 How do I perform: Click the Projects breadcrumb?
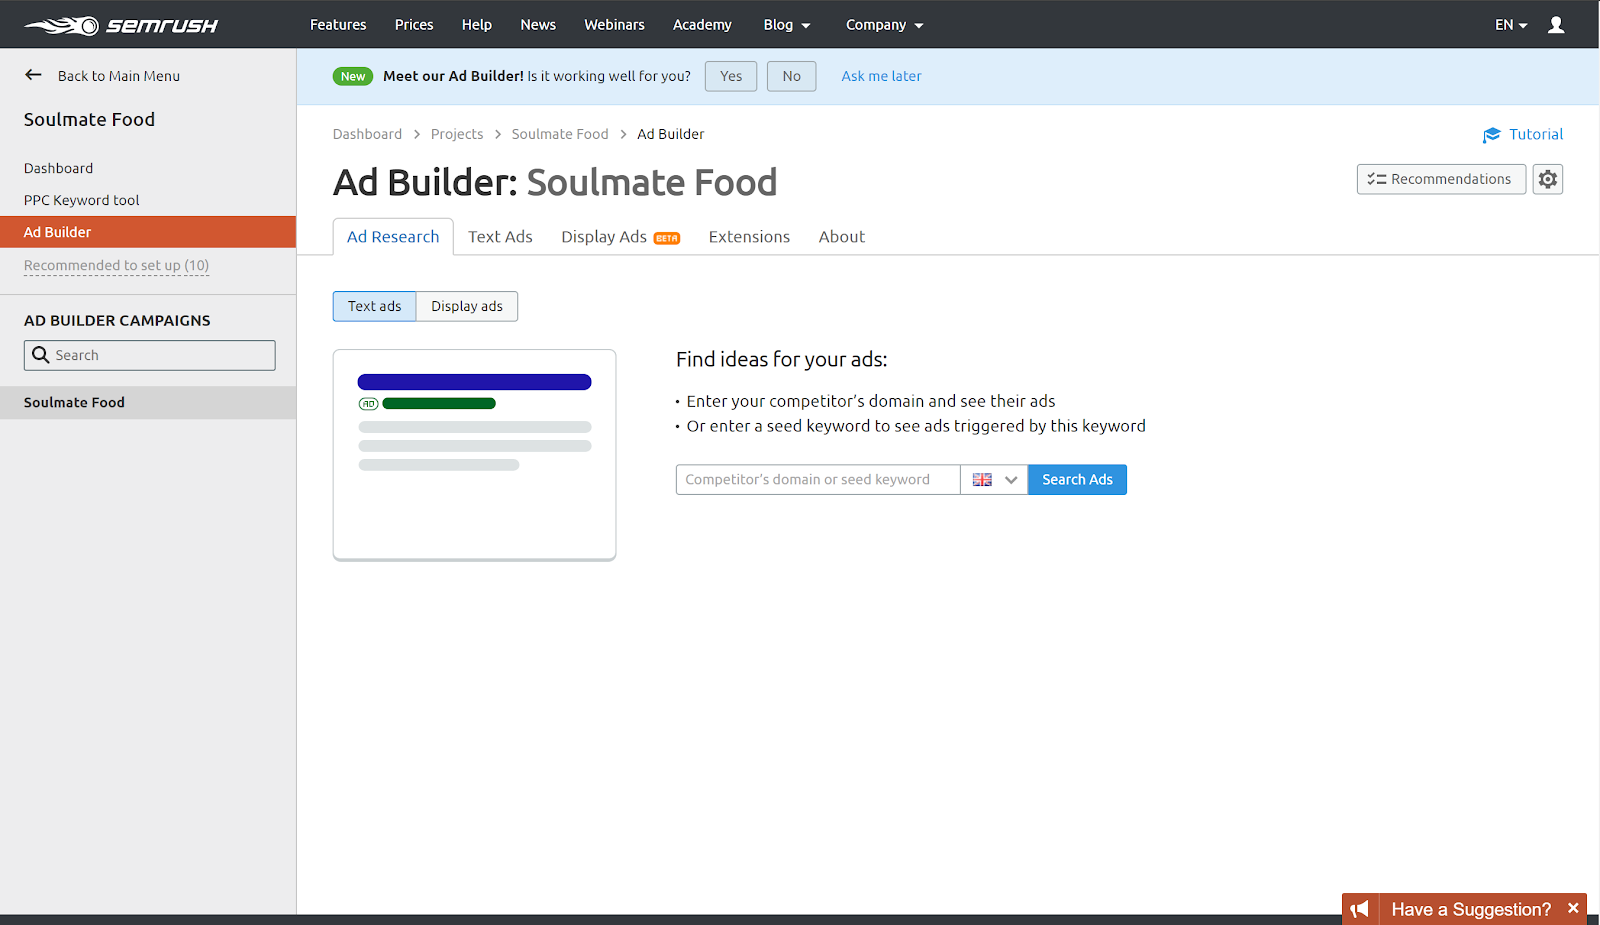coord(457,134)
